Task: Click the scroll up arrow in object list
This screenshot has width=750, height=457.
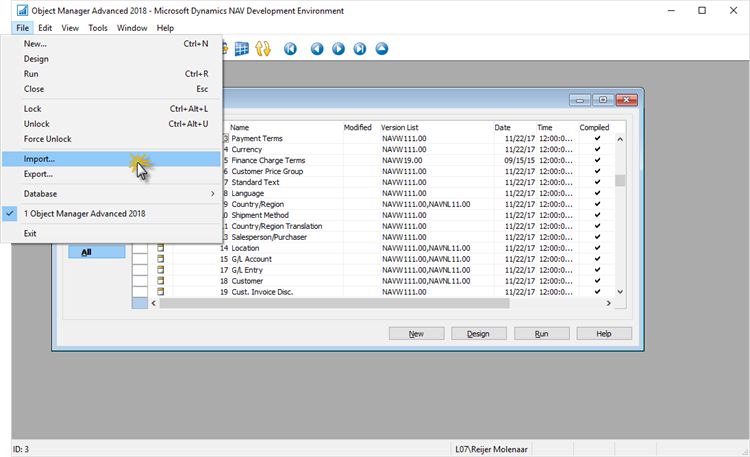Action: coord(620,139)
